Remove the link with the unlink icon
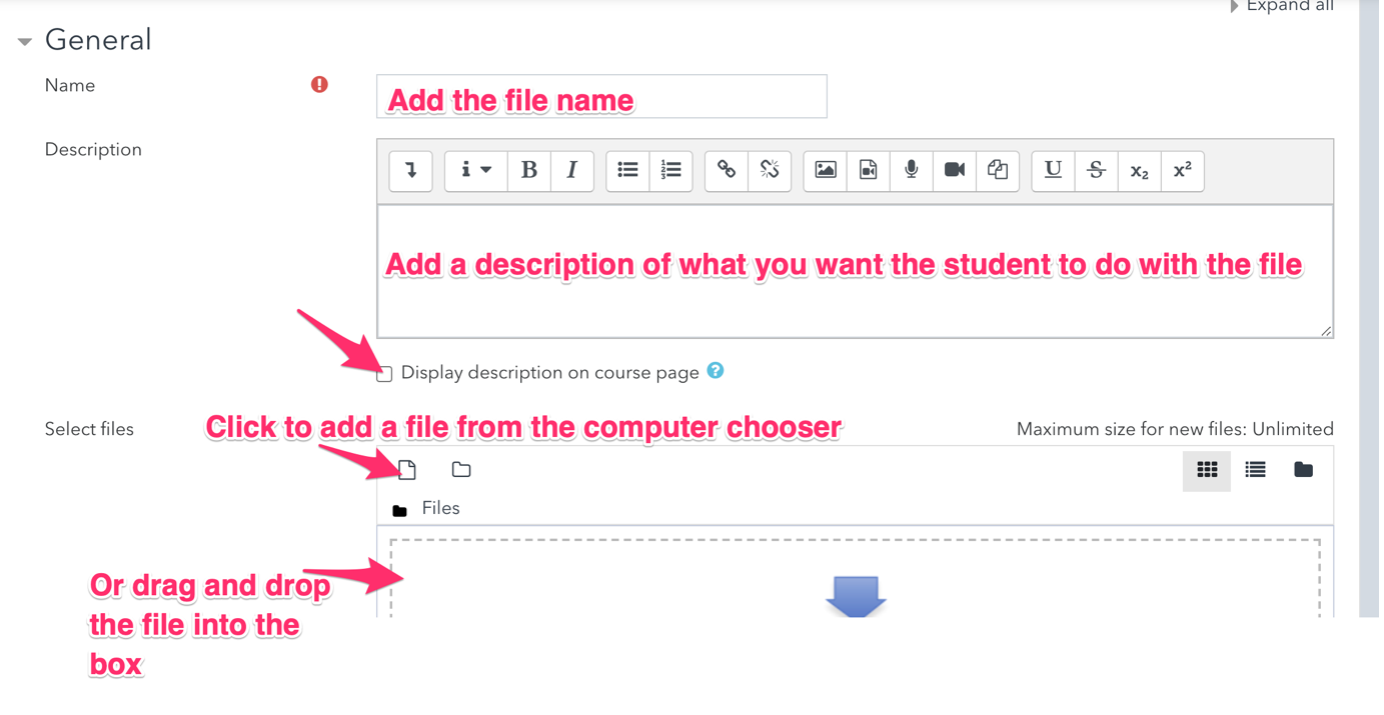The image size is (1384, 715). [x=769, y=170]
